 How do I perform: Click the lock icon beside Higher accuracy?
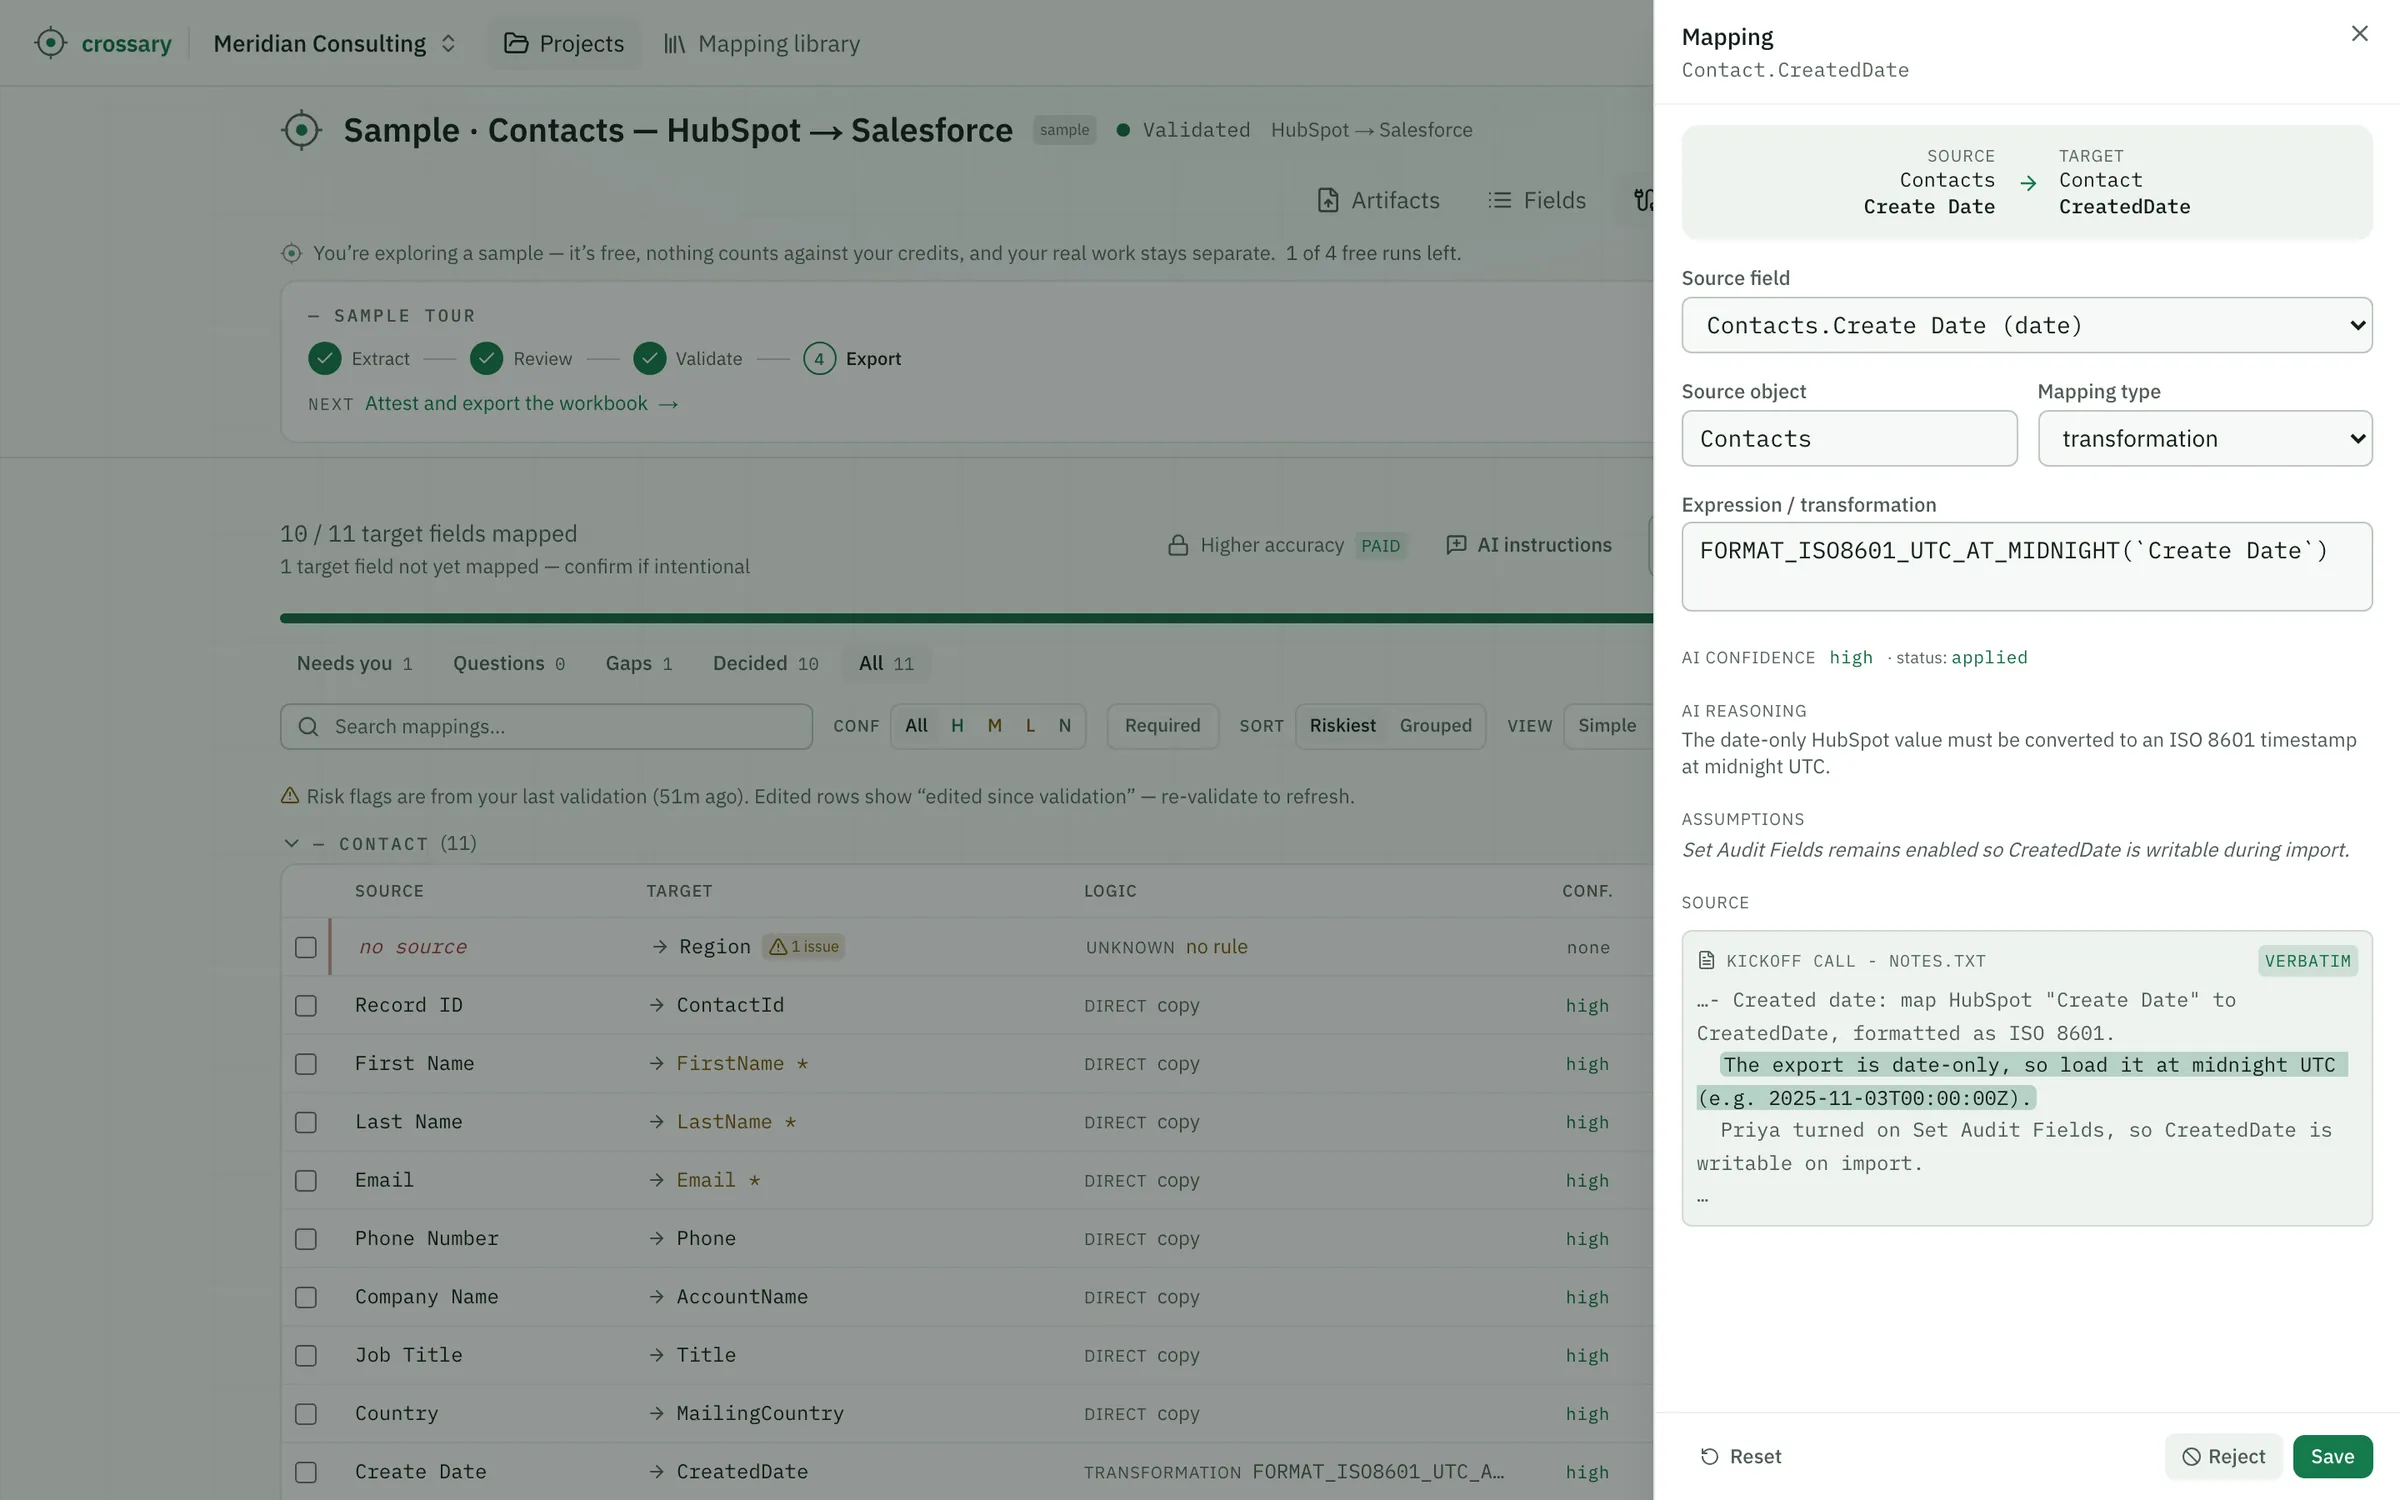pyautogui.click(x=1178, y=545)
